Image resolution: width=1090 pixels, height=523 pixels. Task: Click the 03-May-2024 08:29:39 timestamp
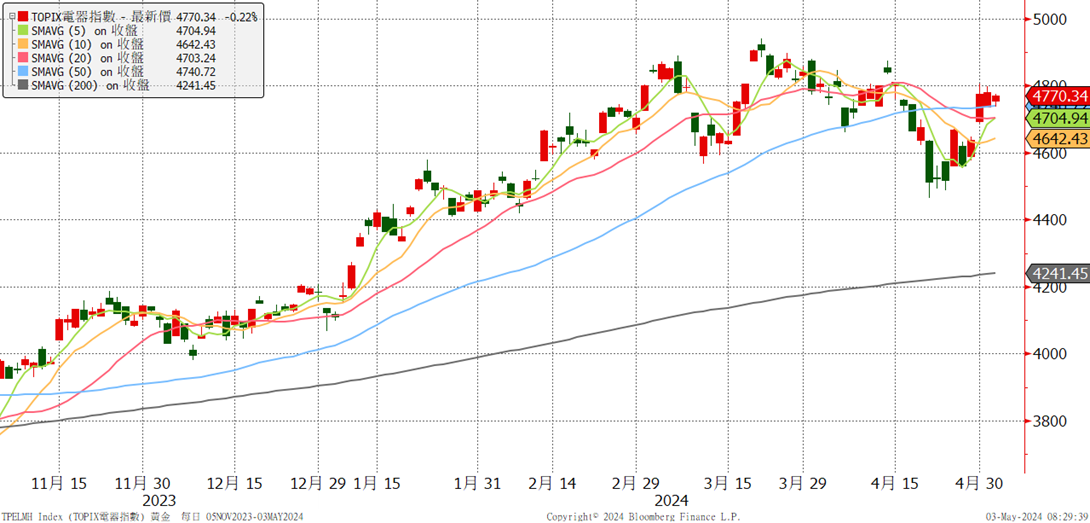(1037, 517)
